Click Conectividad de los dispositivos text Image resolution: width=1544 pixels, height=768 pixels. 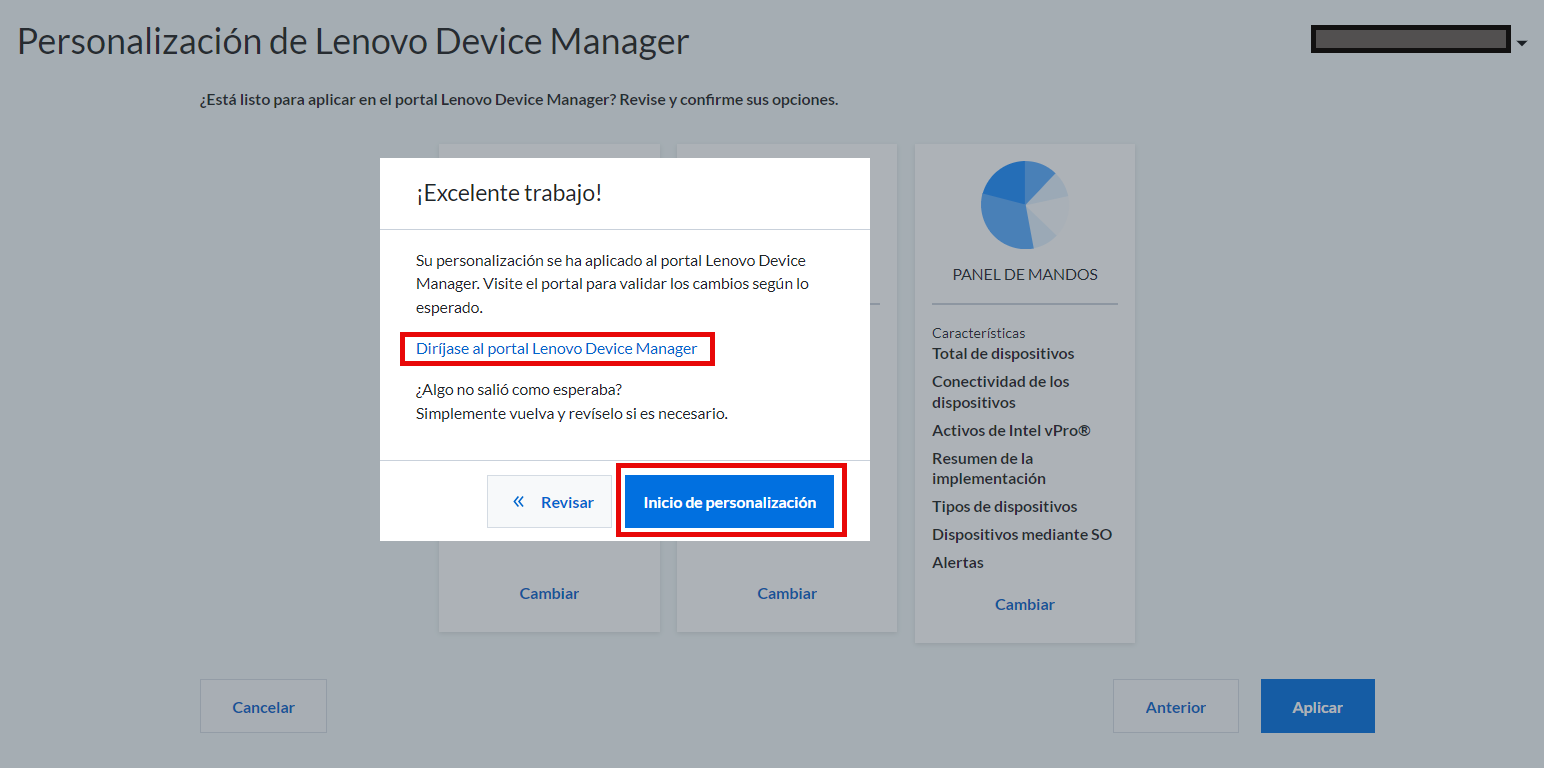click(1001, 392)
